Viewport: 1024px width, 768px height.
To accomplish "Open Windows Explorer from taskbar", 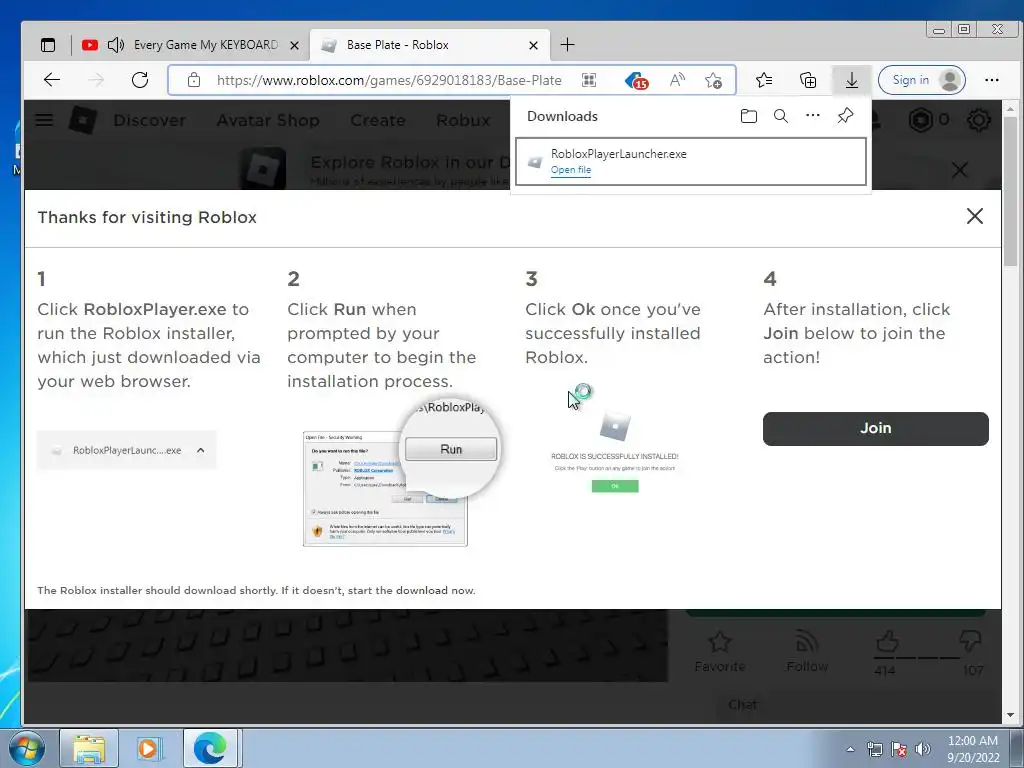I will [89, 748].
